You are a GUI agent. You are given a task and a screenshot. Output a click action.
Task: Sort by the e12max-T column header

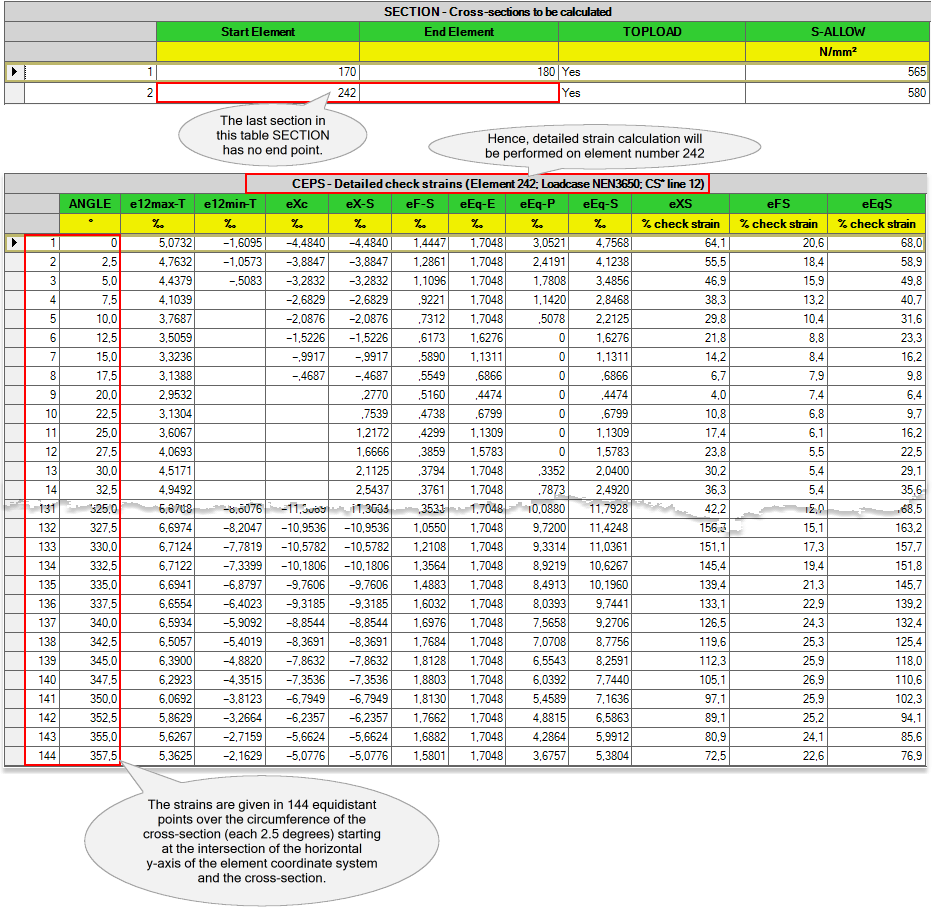(156, 204)
